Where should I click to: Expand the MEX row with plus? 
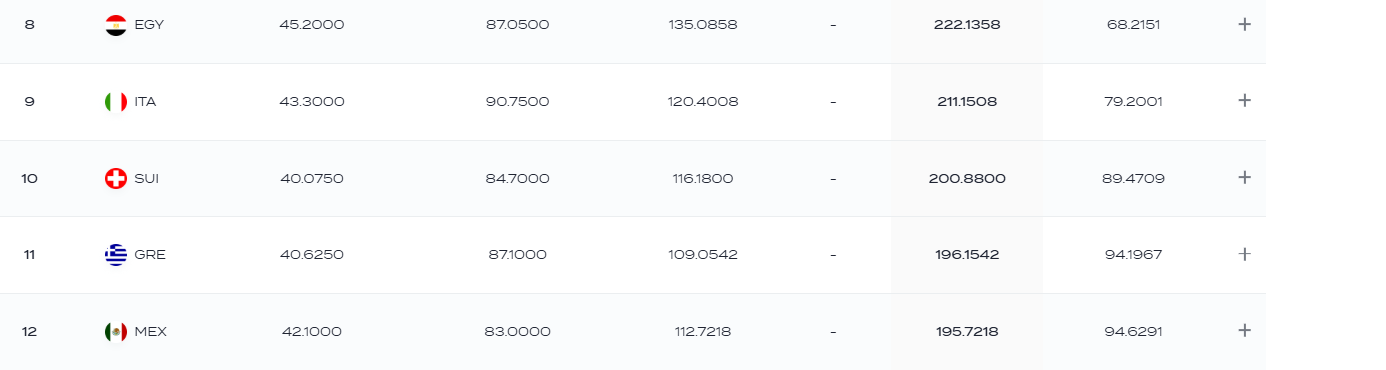pos(1244,330)
